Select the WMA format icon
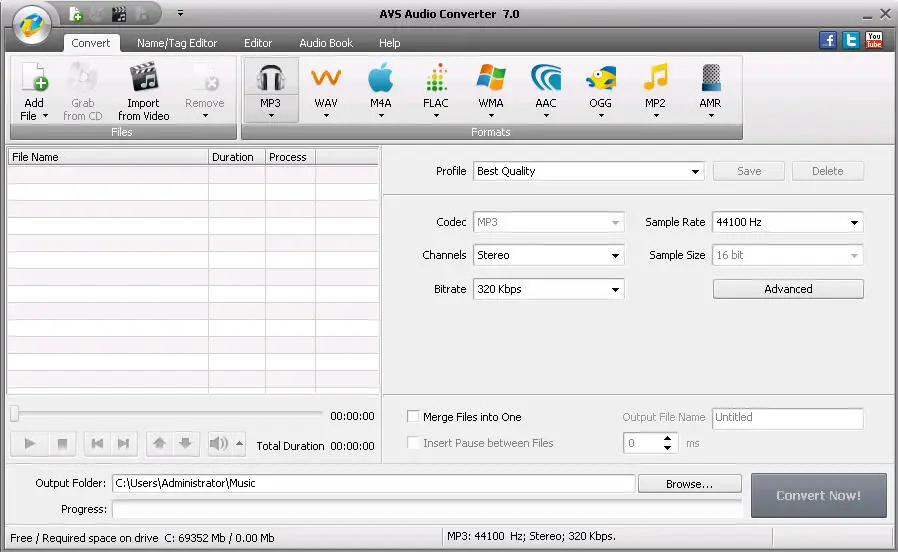This screenshot has width=898, height=552. click(491, 77)
